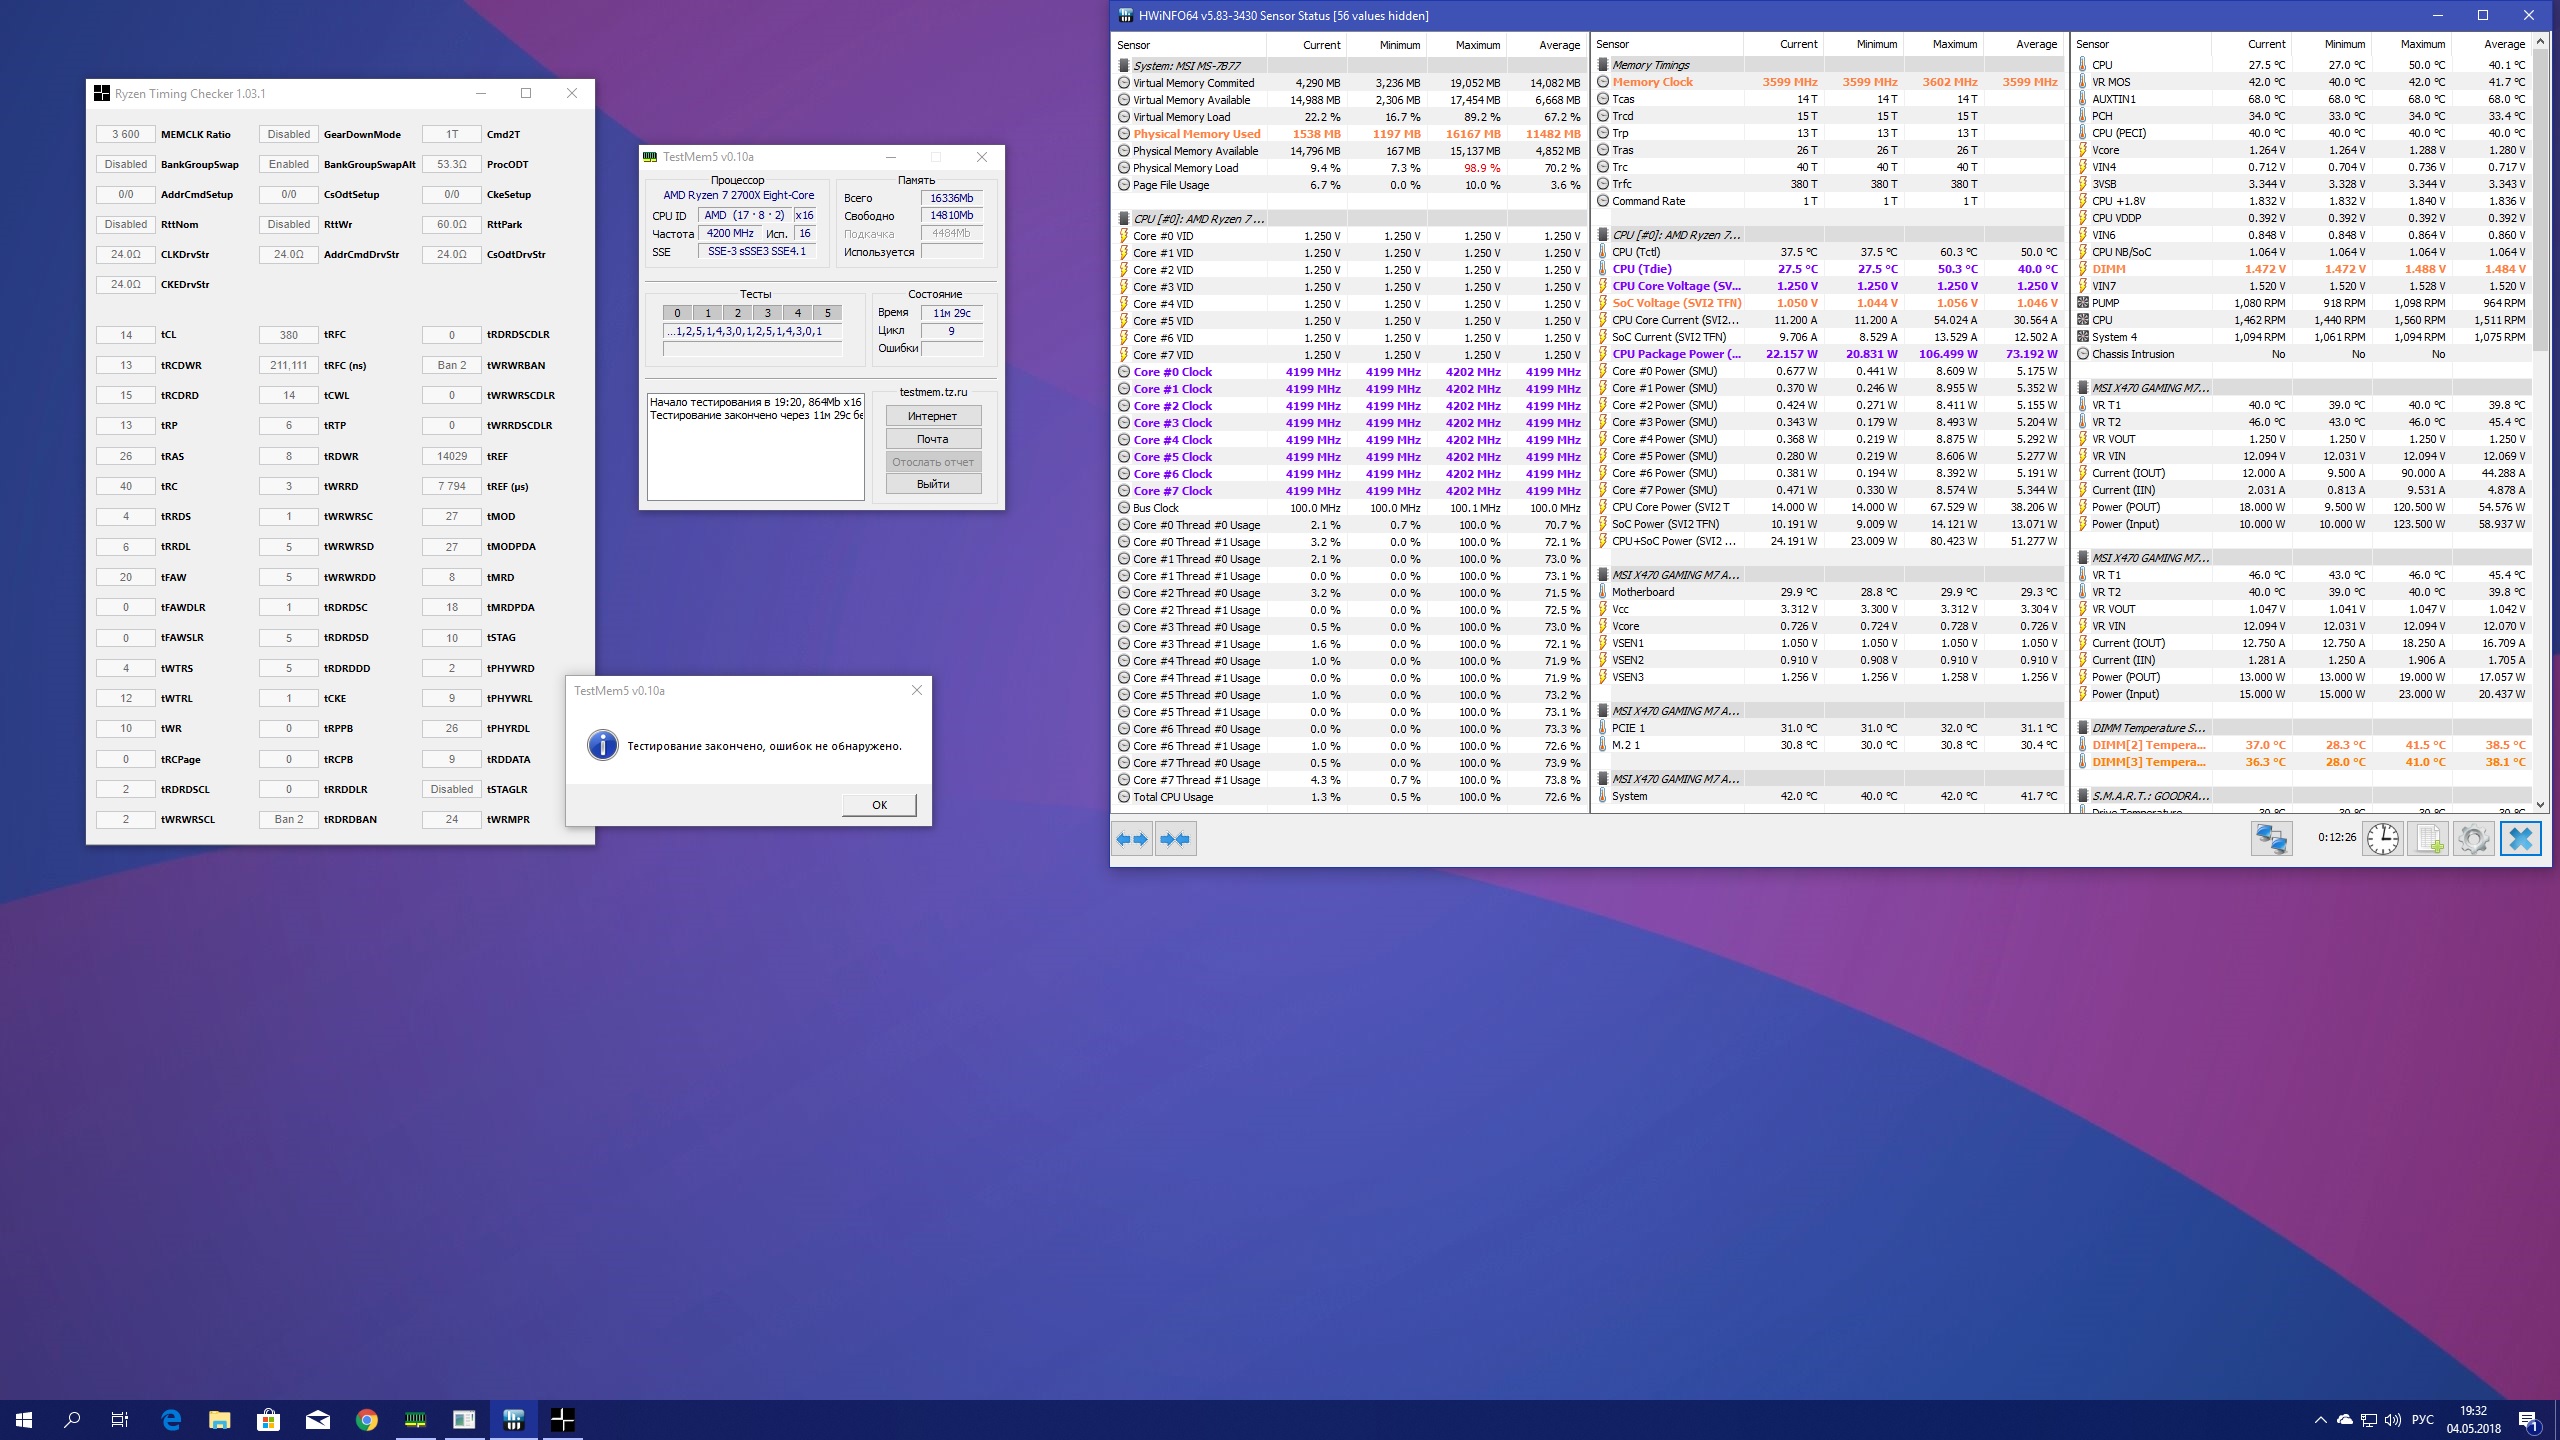Click the tCL value field in Ryzen Timing Checker

tap(126, 335)
